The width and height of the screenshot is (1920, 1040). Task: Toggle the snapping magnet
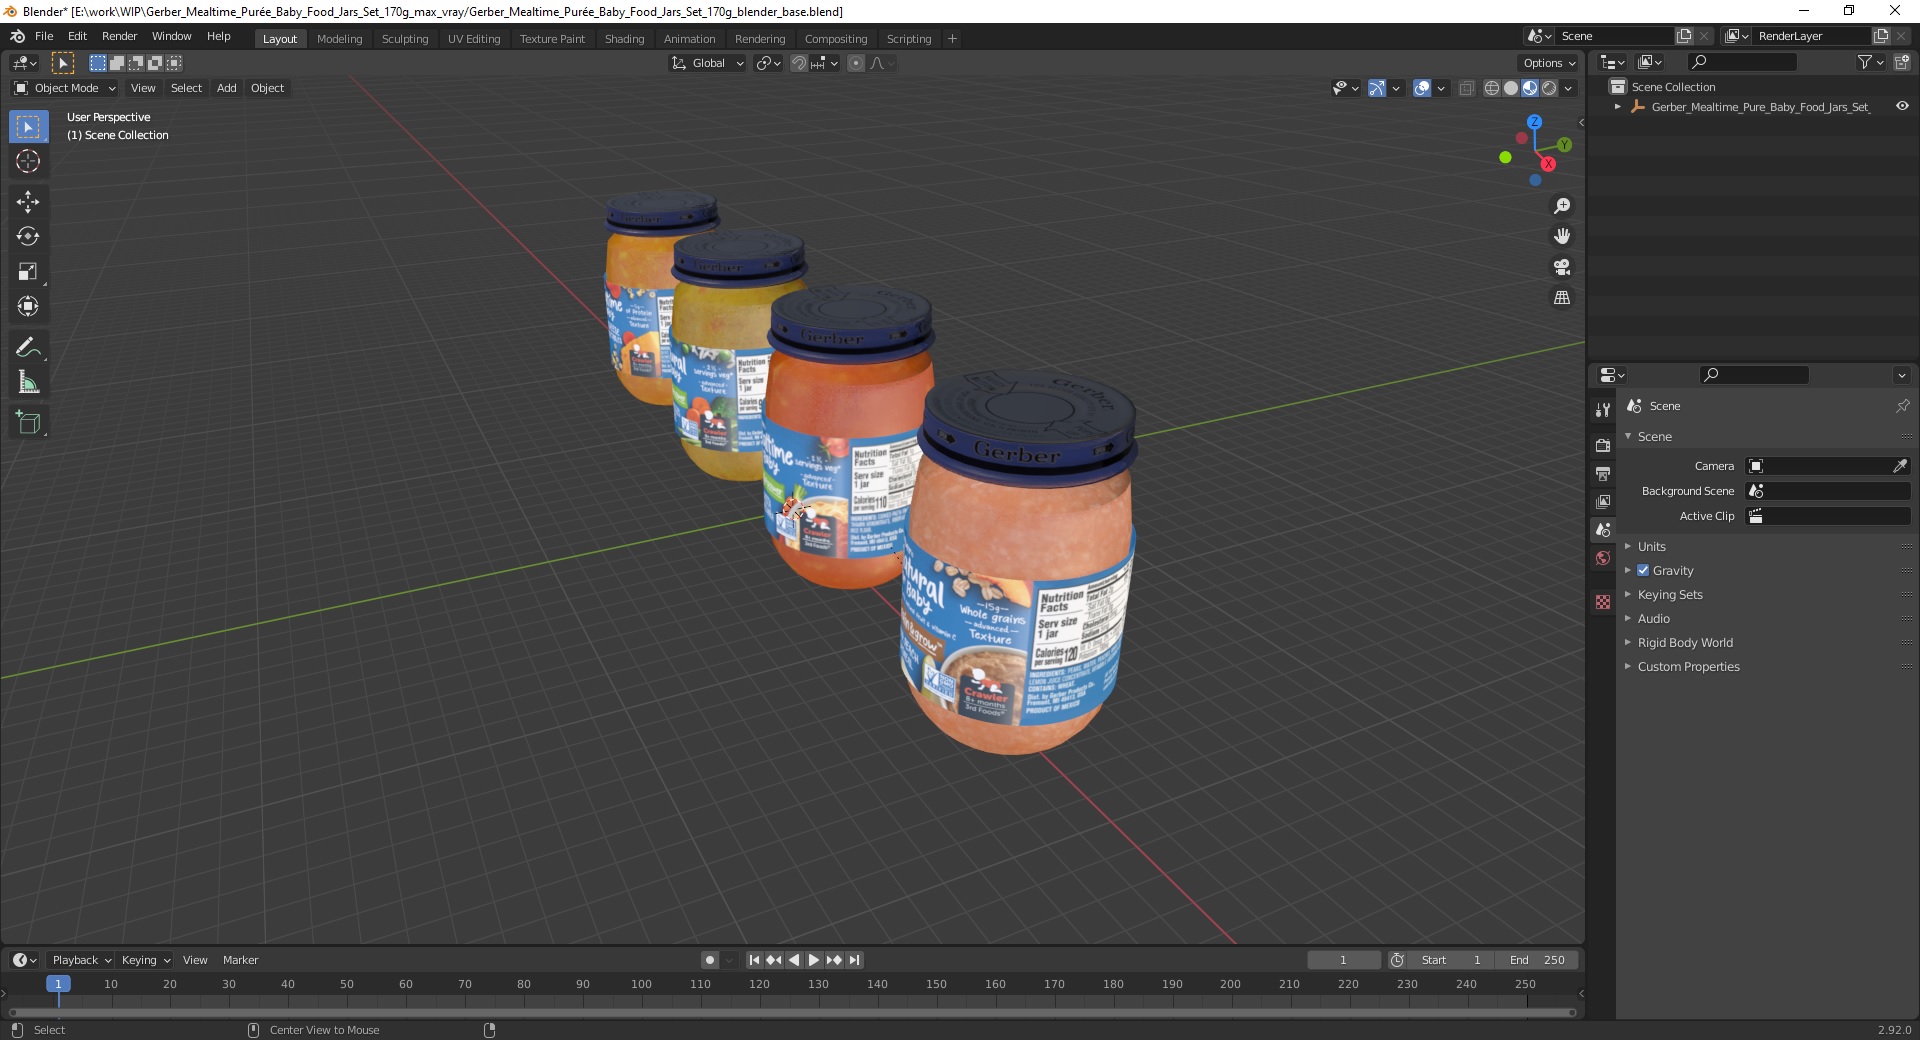pyautogui.click(x=798, y=63)
